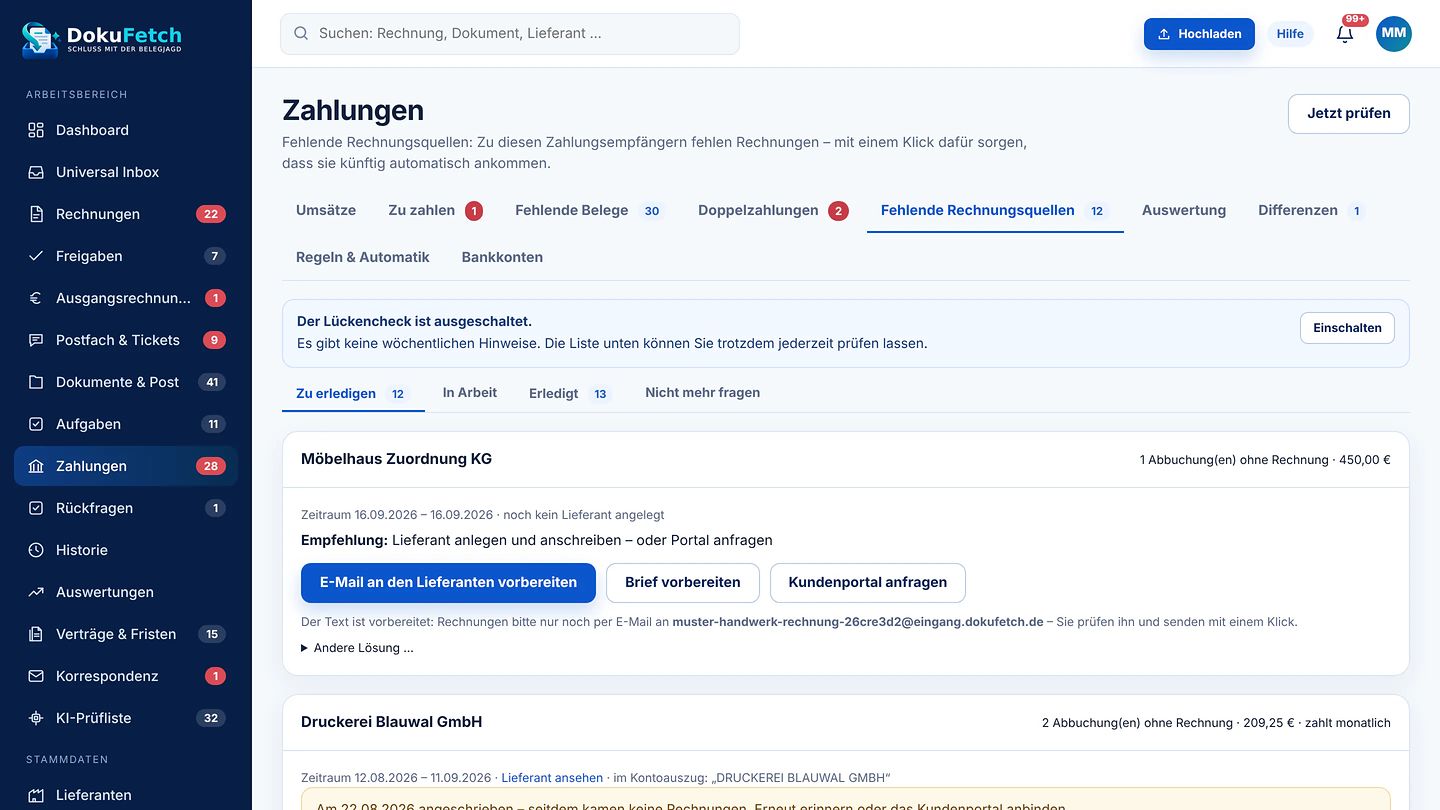The height and width of the screenshot is (810, 1440).
Task: Focus the search field 'Suchen: Rechnung, Dokument'
Action: (x=510, y=33)
